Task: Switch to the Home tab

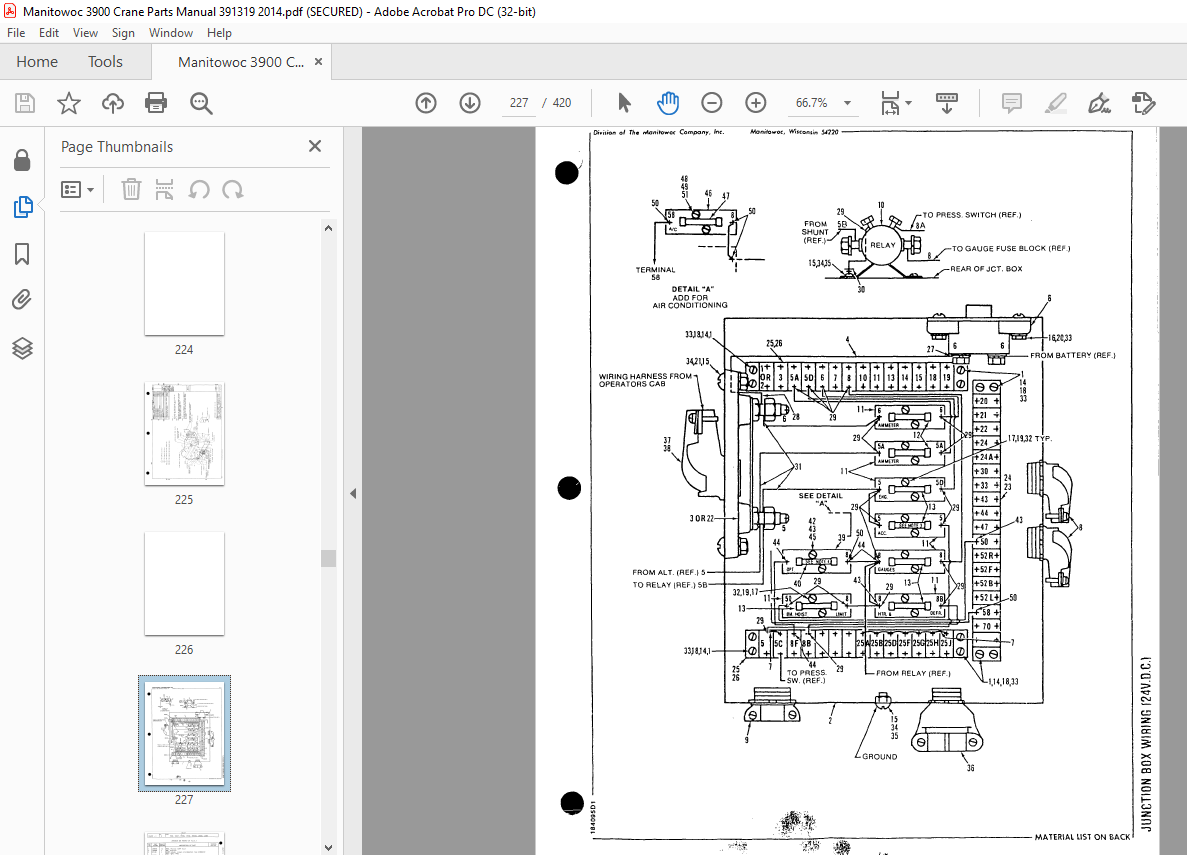Action: coord(37,62)
